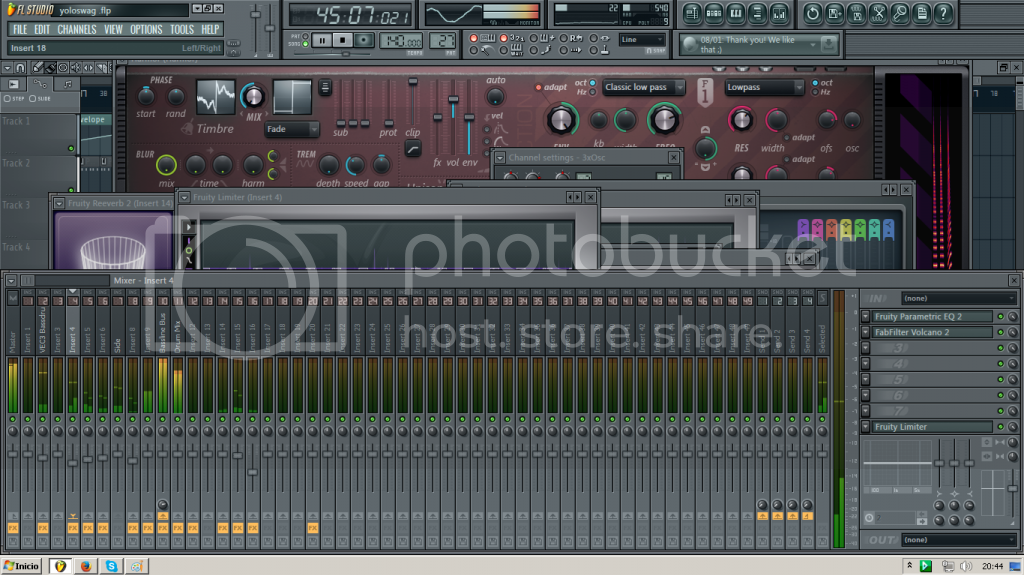Open Harmor Classic low pass dropdown
This screenshot has width=1024, height=575.
[x=643, y=87]
